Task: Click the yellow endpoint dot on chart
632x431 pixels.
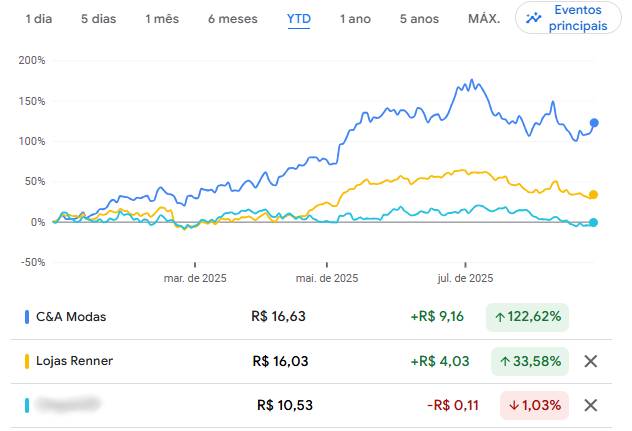Action: pyautogui.click(x=594, y=195)
